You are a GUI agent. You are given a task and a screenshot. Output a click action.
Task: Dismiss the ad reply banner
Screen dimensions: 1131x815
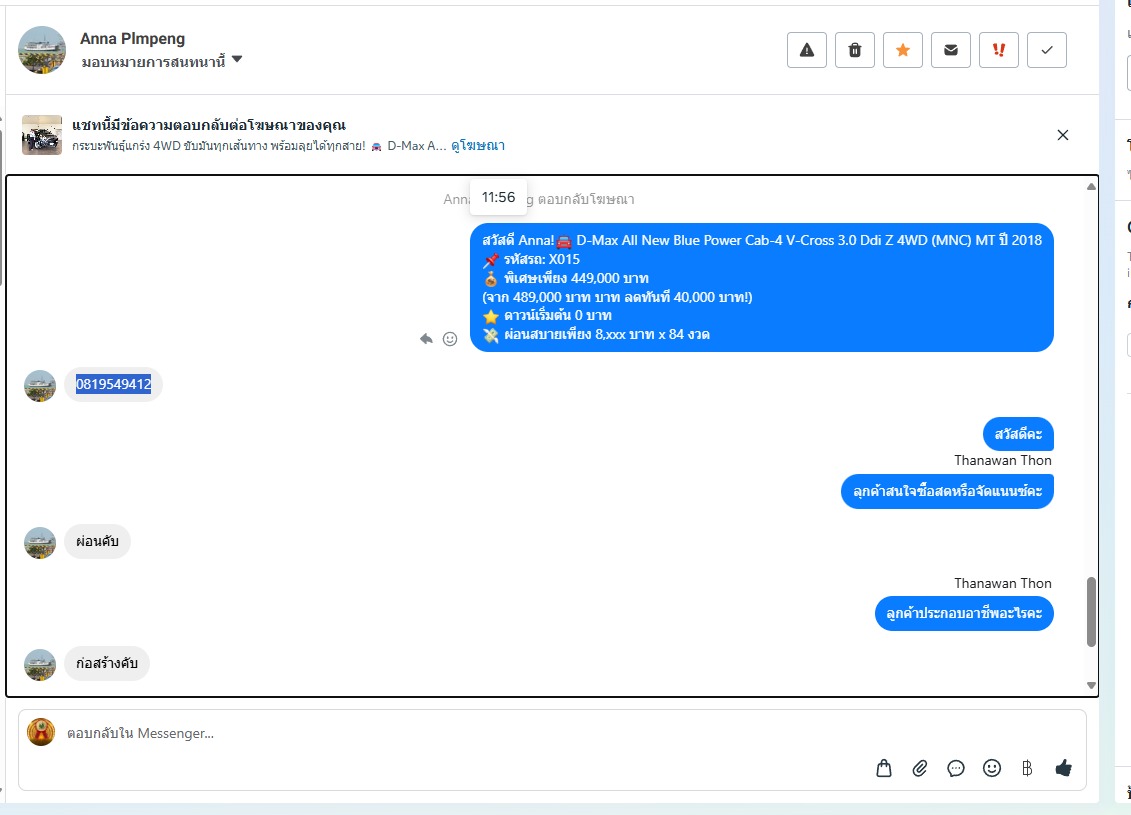(1062, 135)
